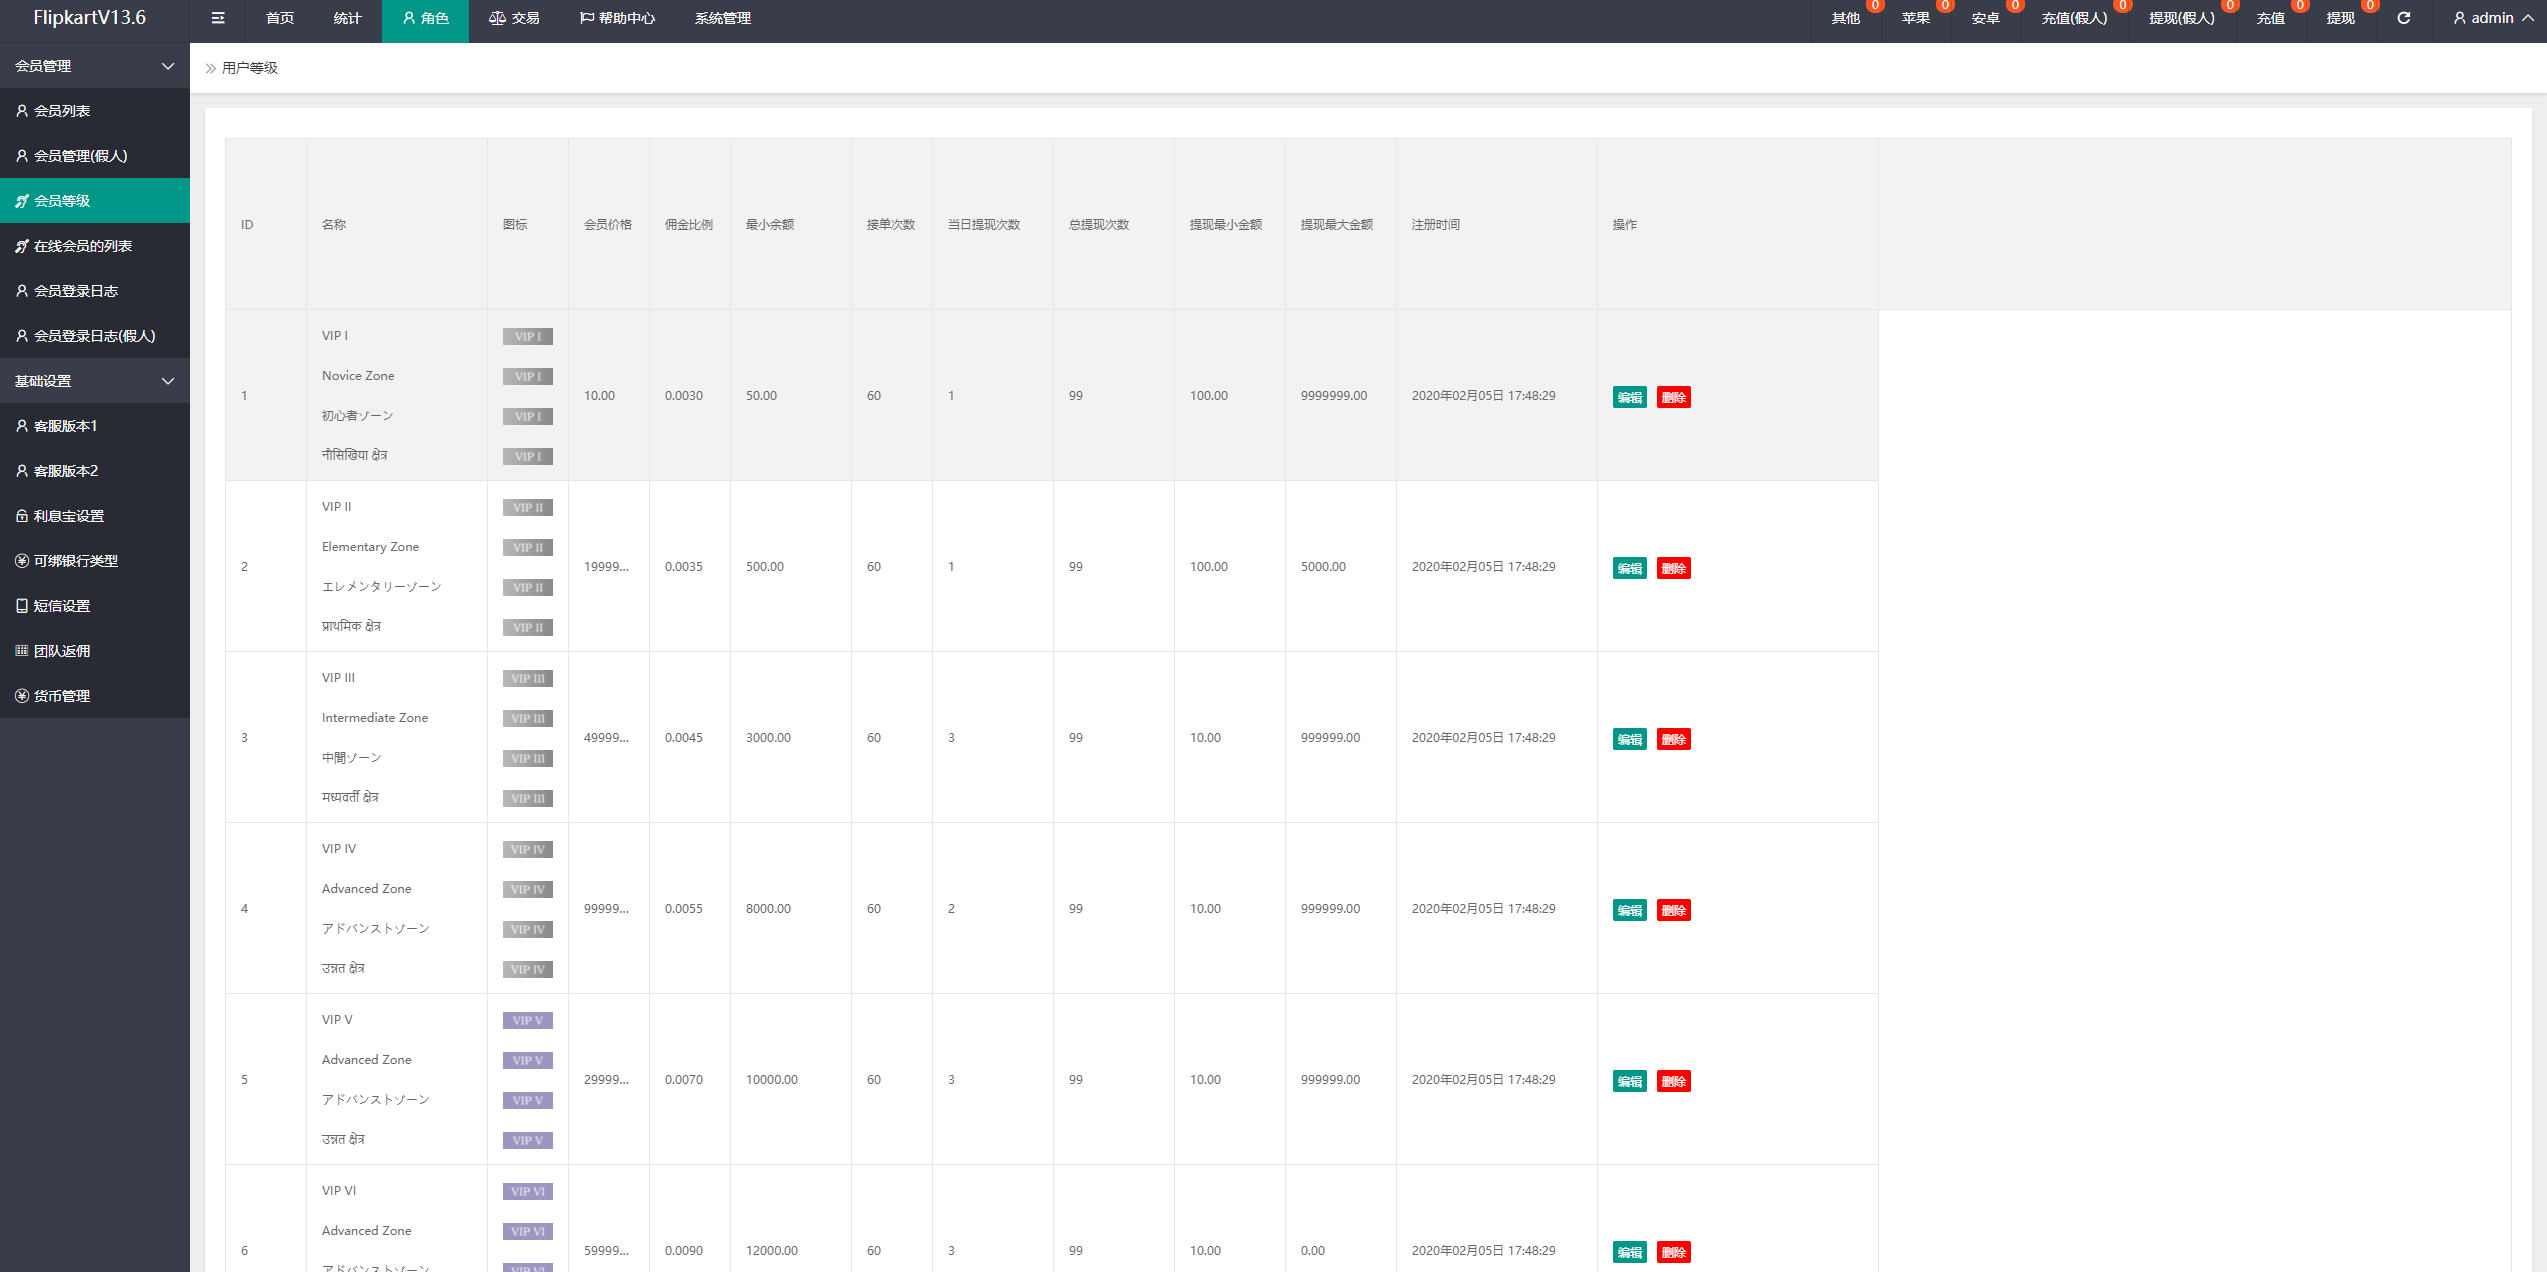Viewport: 2547px width, 1272px height.
Task: Click the 货币管理 yen icon
Action: pyautogui.click(x=22, y=696)
